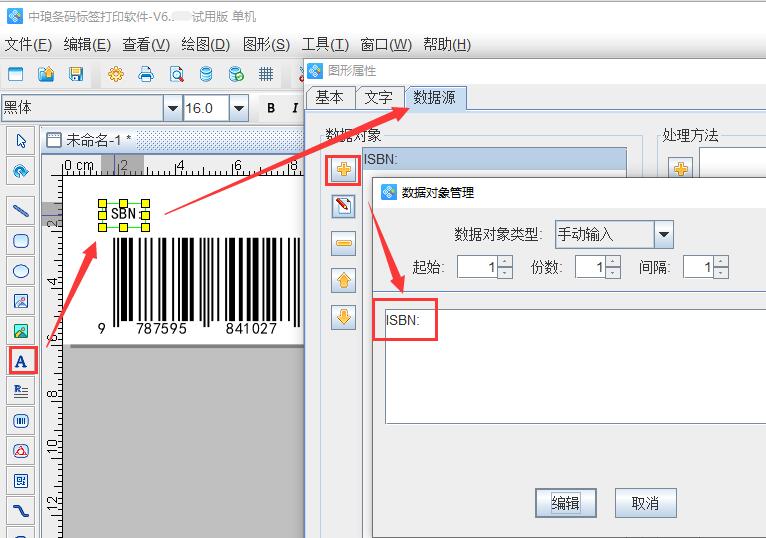Open the 绘图(D) menu
The width and height of the screenshot is (766, 538).
click(205, 44)
